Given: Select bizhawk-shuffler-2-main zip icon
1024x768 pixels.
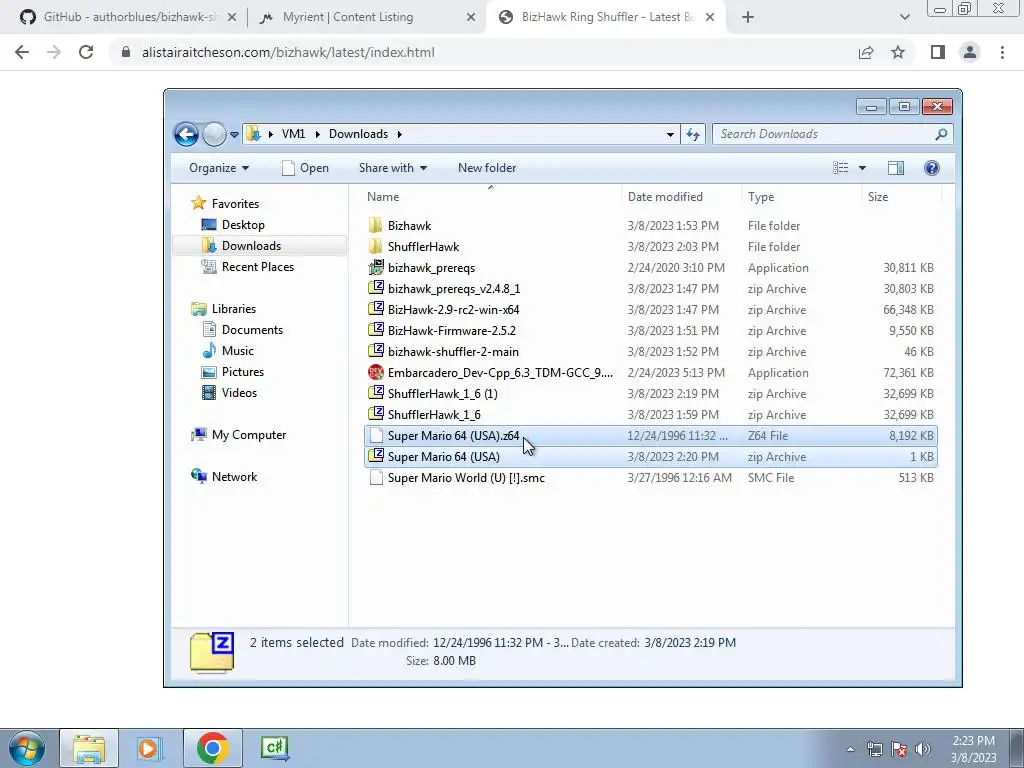Looking at the screenshot, I should 376,351.
